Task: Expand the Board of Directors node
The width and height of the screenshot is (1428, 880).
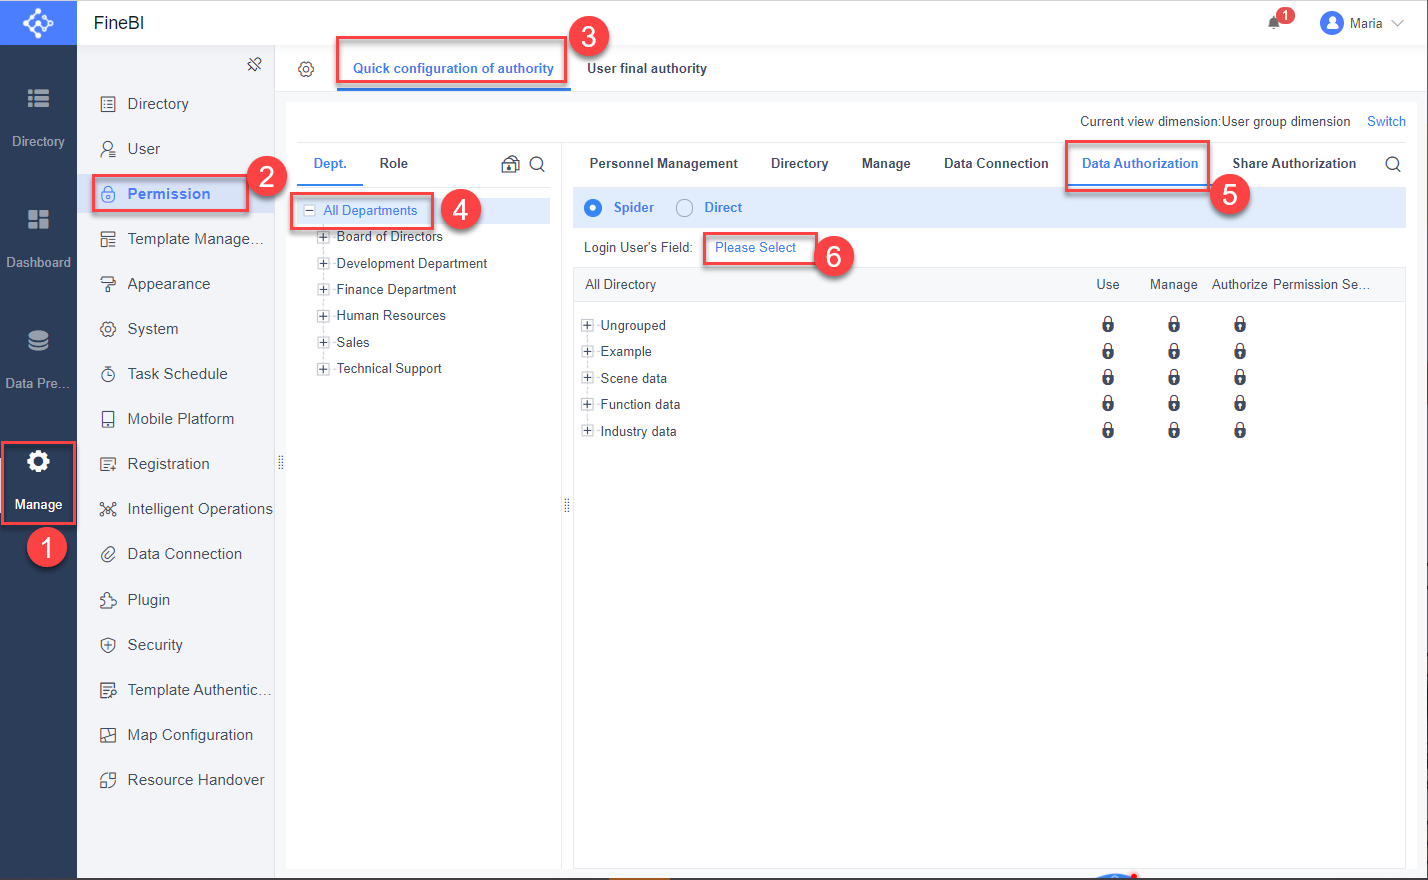Action: [x=323, y=237]
